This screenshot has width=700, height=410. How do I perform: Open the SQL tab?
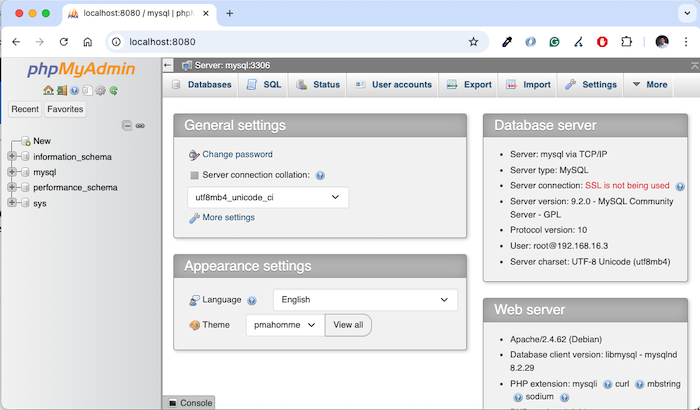coord(263,85)
